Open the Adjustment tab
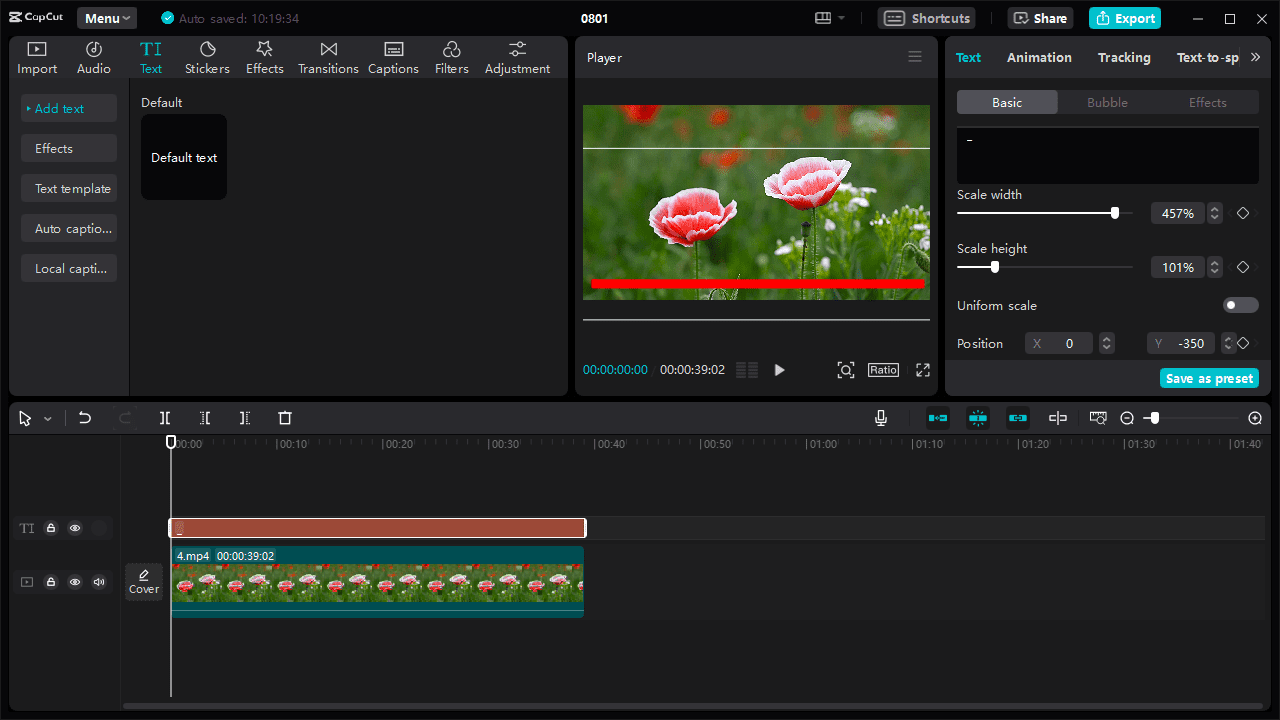The height and width of the screenshot is (720, 1280). pos(517,58)
